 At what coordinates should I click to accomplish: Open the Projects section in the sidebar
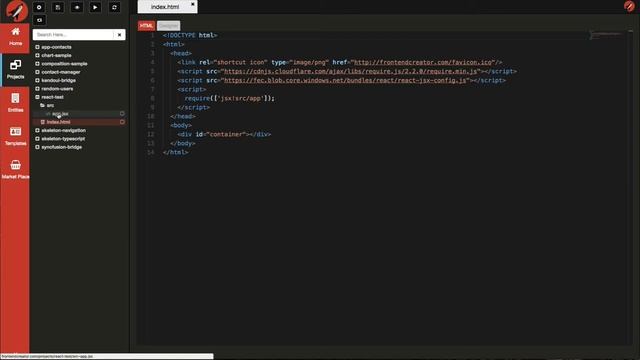tap(15, 70)
